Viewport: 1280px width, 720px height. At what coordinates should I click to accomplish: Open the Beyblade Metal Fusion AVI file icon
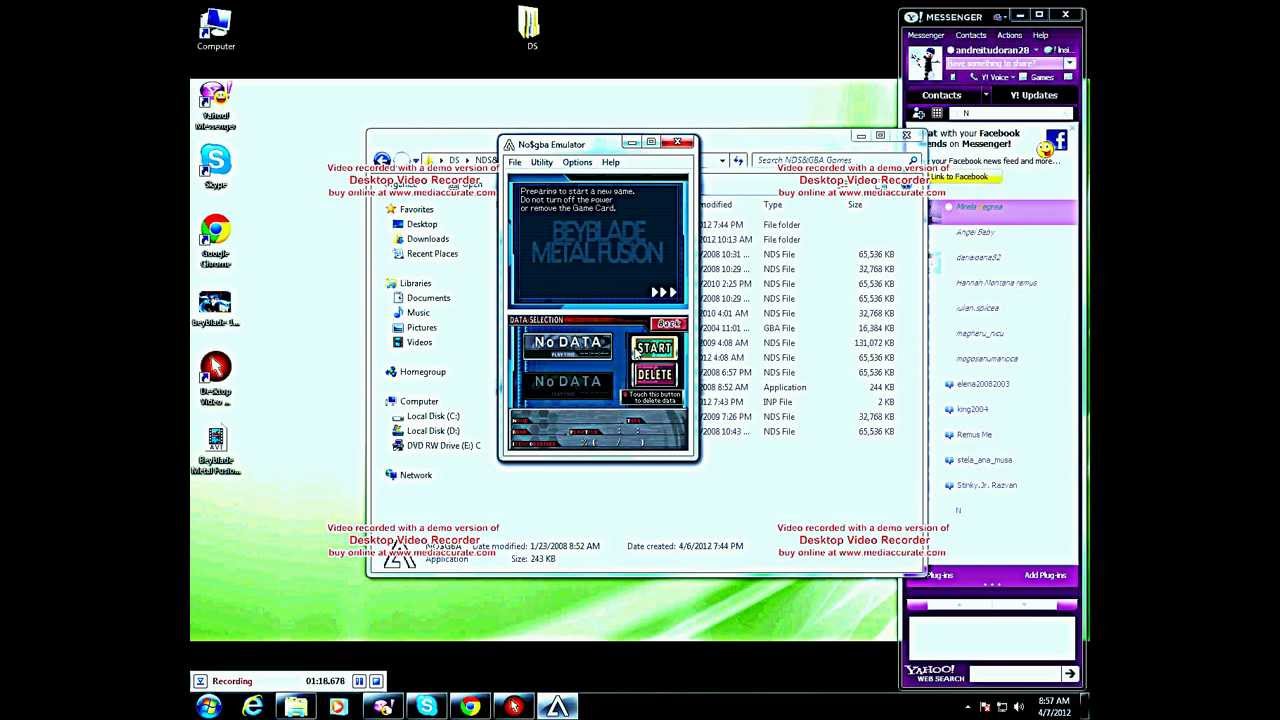216,451
